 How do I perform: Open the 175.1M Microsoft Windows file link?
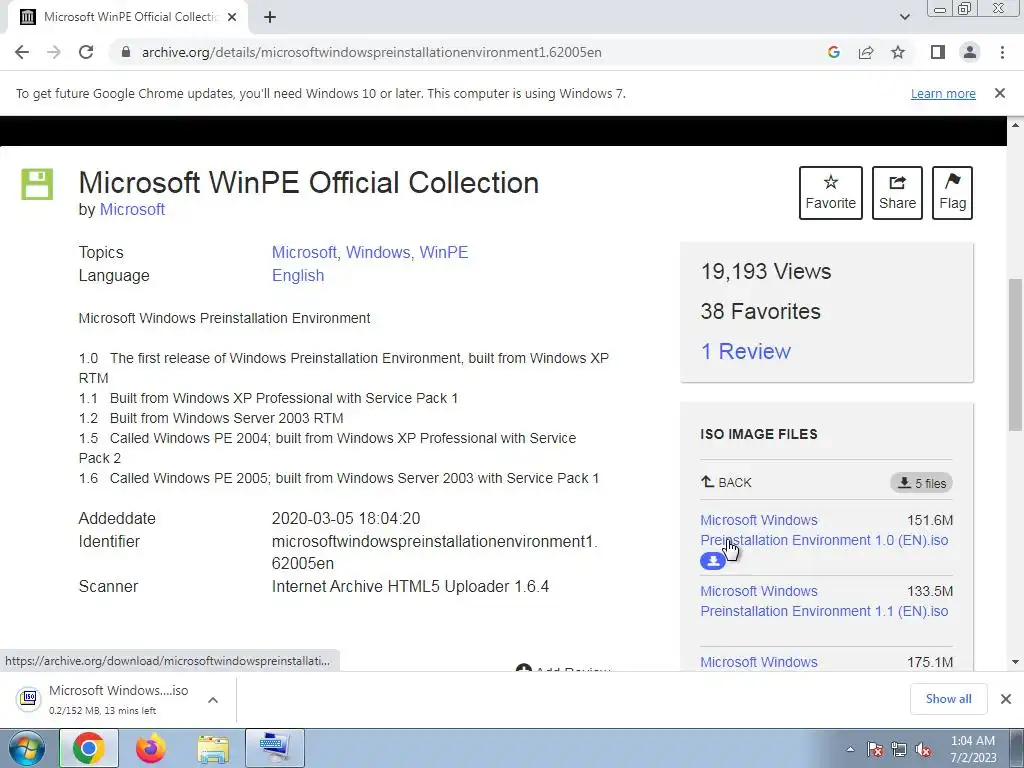[x=759, y=662]
